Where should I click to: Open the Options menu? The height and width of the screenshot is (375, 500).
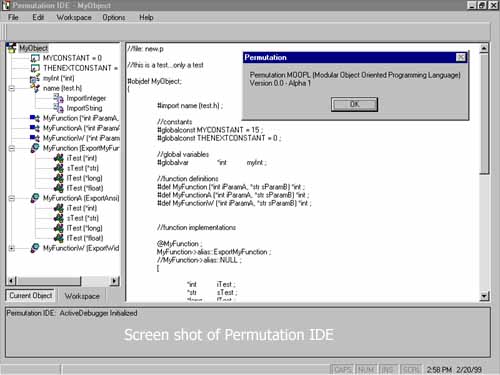(114, 17)
